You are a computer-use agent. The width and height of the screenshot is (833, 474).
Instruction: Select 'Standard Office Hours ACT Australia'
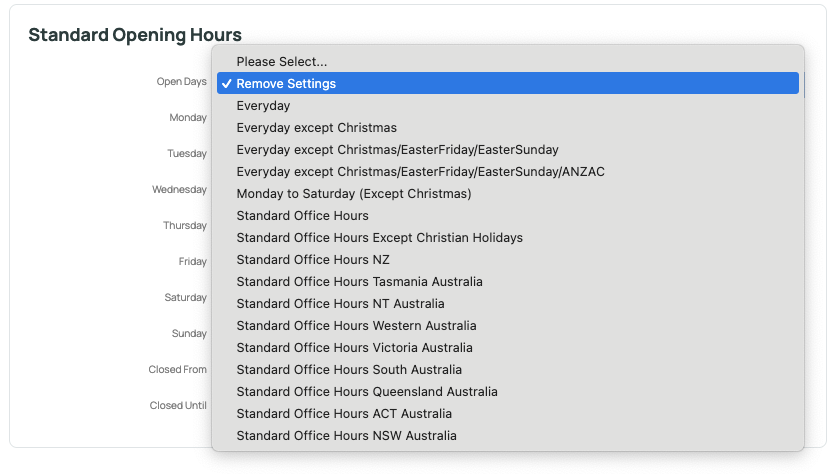click(508, 413)
